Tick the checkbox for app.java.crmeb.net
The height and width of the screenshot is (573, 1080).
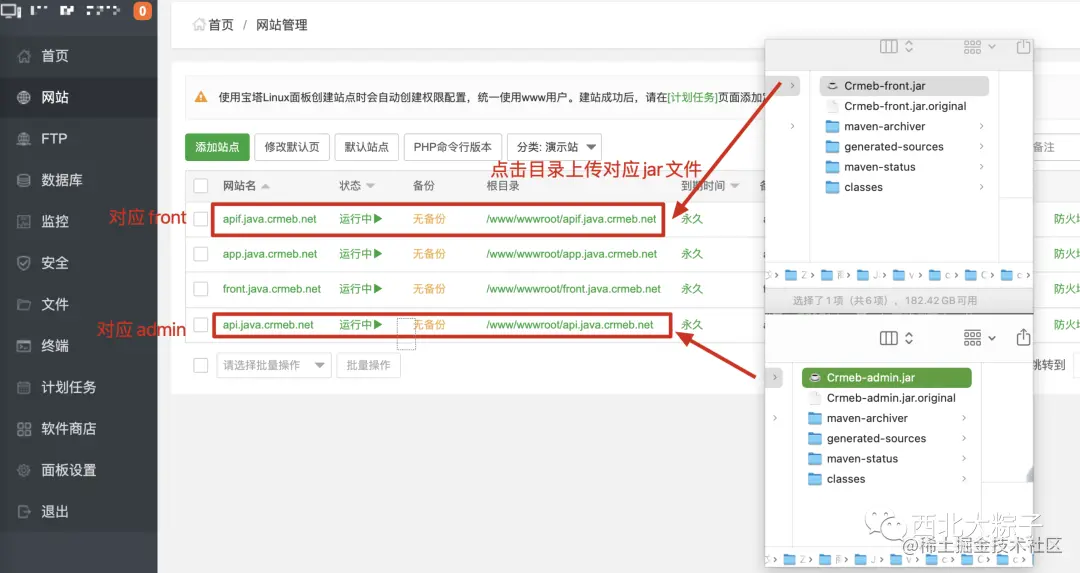(x=200, y=254)
